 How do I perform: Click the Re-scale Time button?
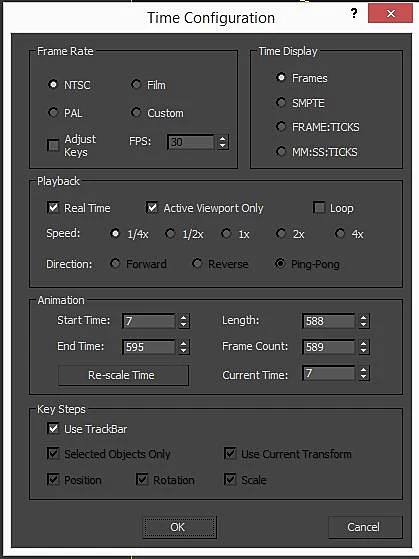point(123,375)
